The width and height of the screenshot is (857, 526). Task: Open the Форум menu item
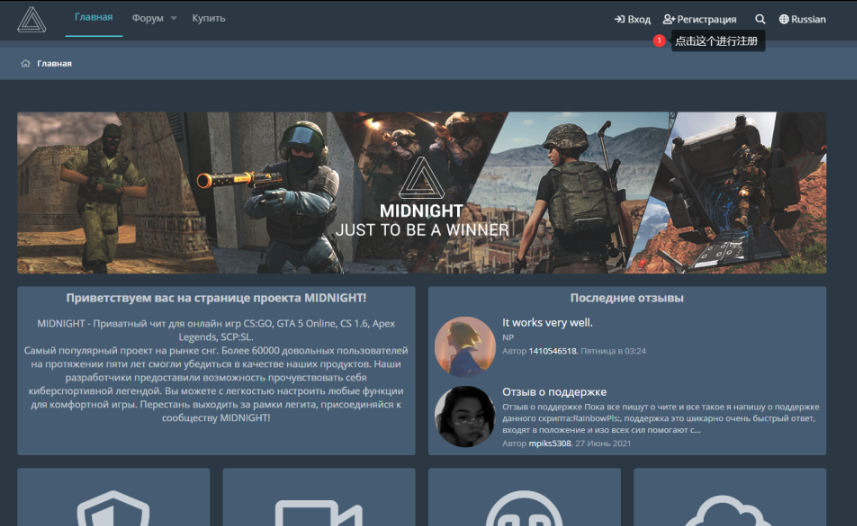point(148,18)
